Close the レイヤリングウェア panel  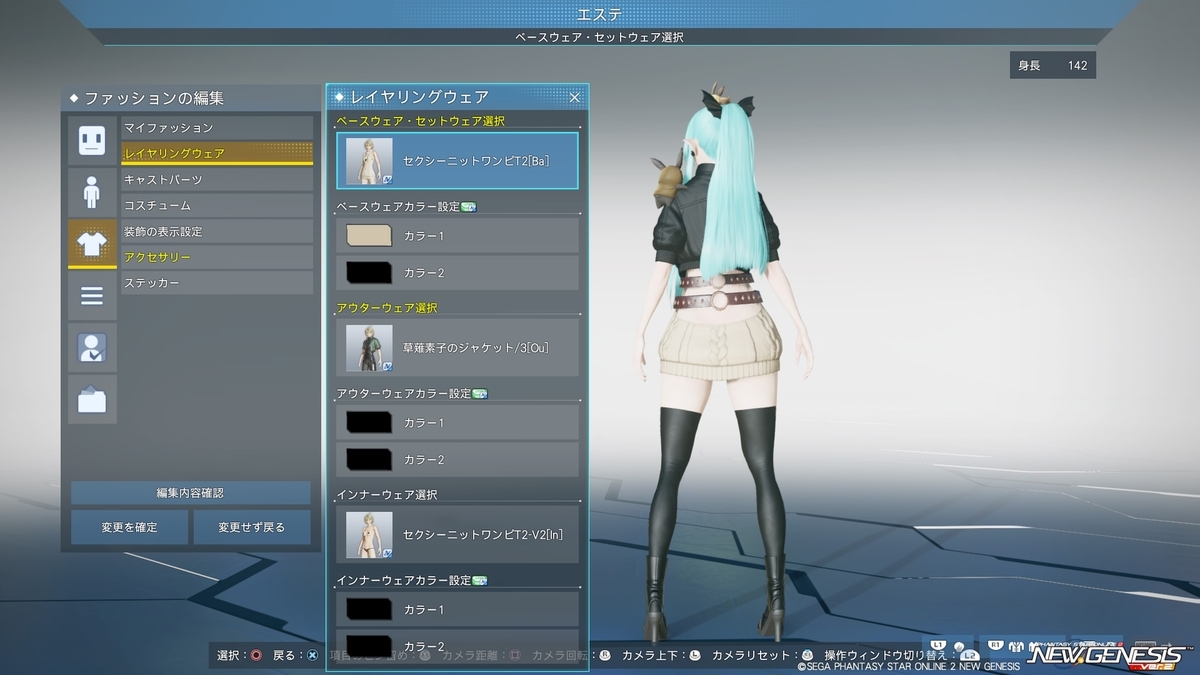tap(575, 97)
